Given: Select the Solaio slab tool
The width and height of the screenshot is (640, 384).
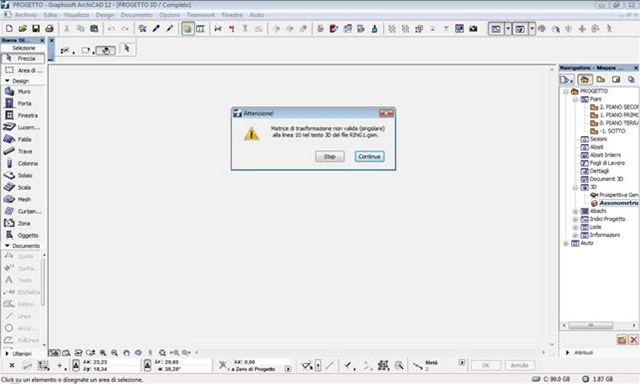Looking at the screenshot, I should coord(23,175).
